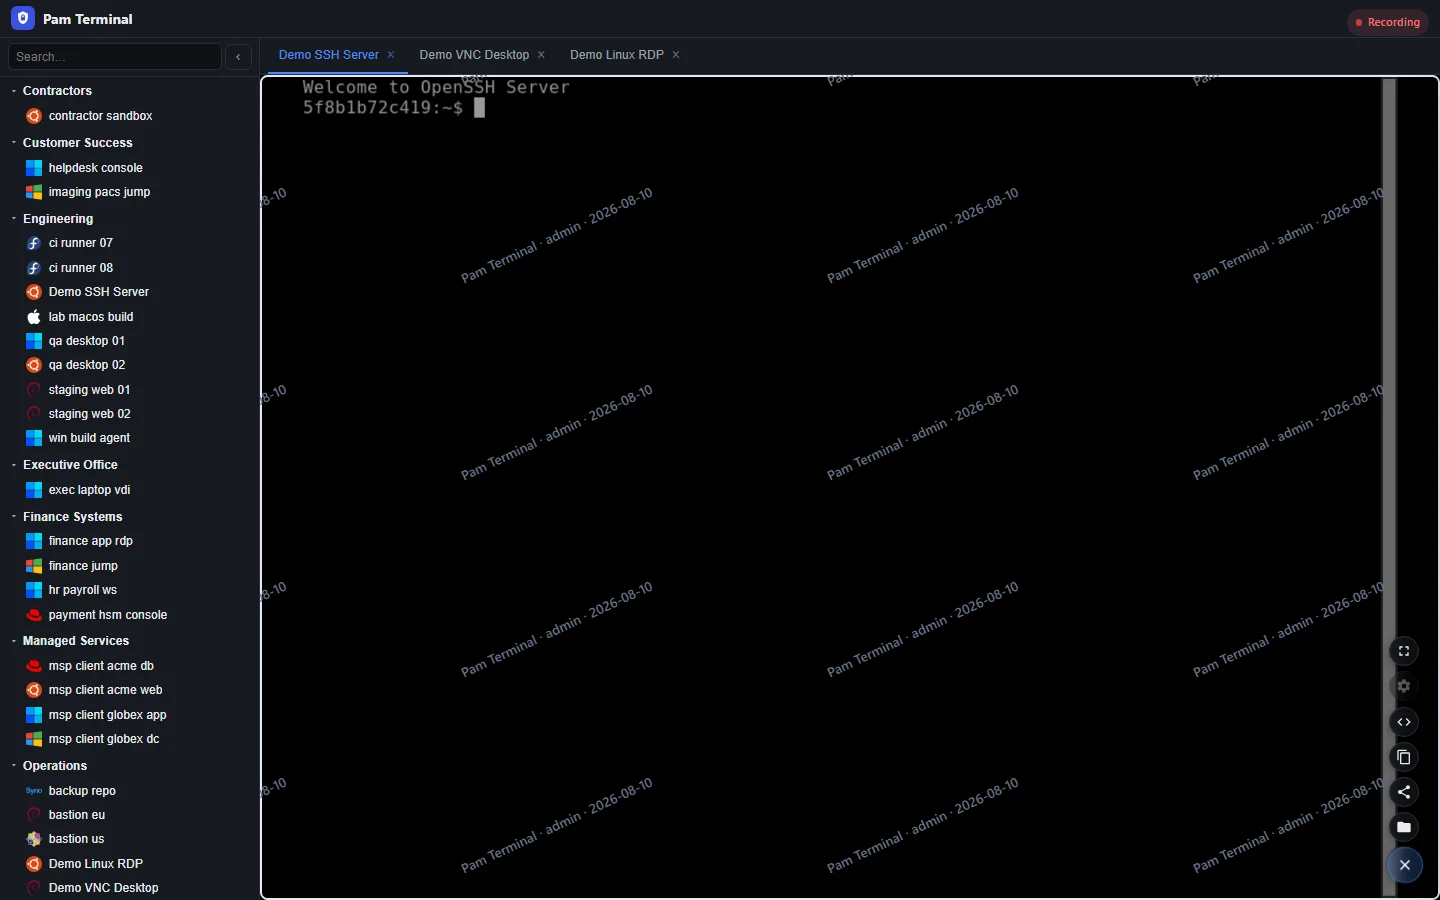Collapse the sidebar with chevron button

click(x=238, y=57)
